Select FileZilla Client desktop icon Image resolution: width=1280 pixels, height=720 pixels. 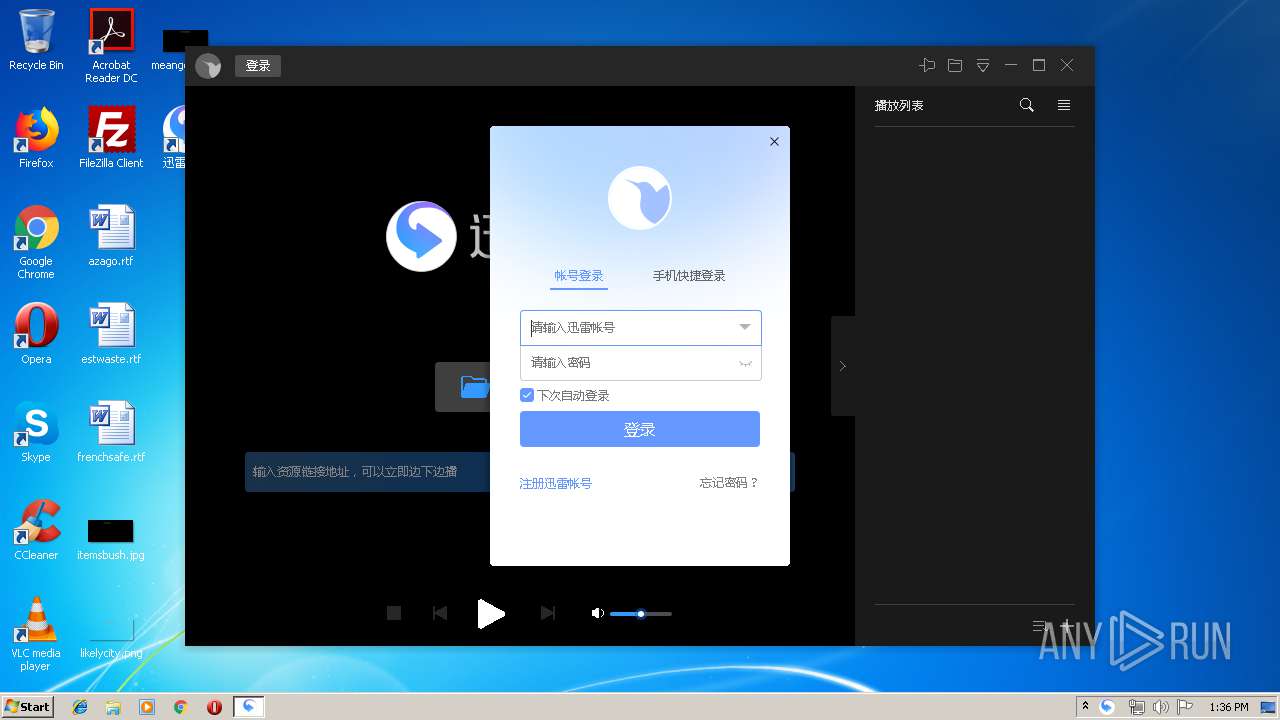111,138
